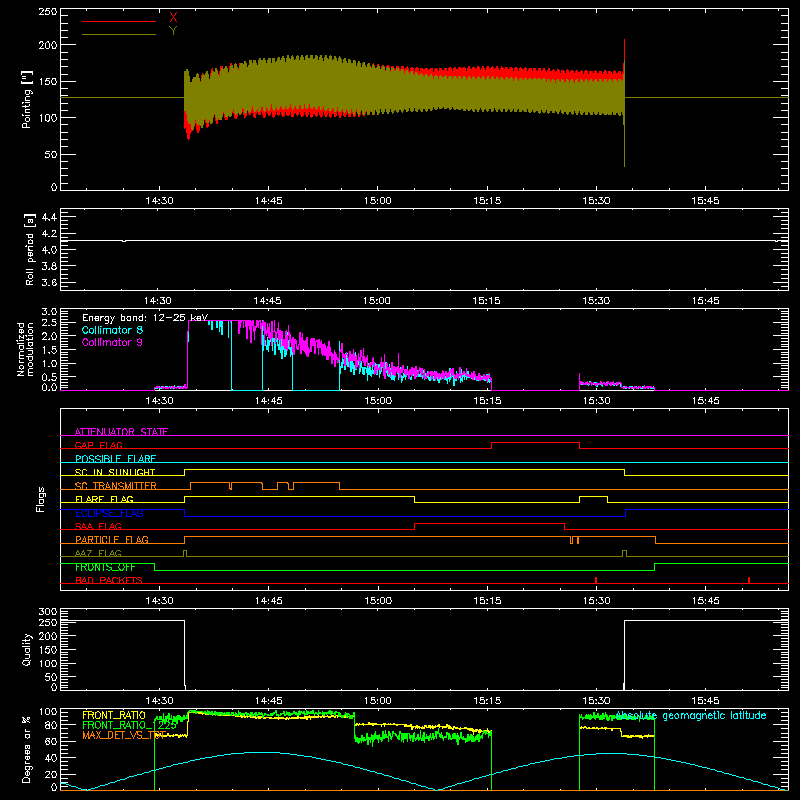
Task: Click the 300 tick on Quality axis
Action: point(47,612)
